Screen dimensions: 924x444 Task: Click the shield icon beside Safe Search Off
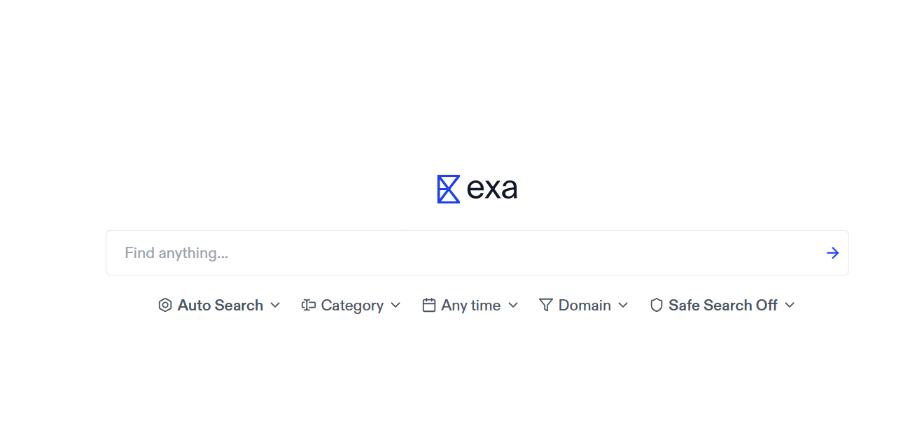656,305
